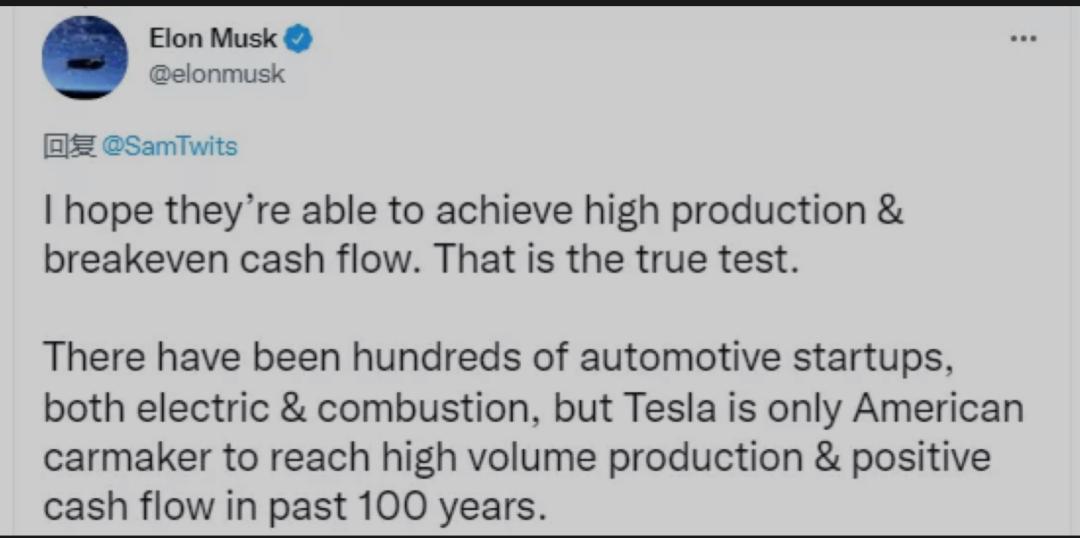Click the Elon Musk display name
The height and width of the screenshot is (538, 1080).
213,39
